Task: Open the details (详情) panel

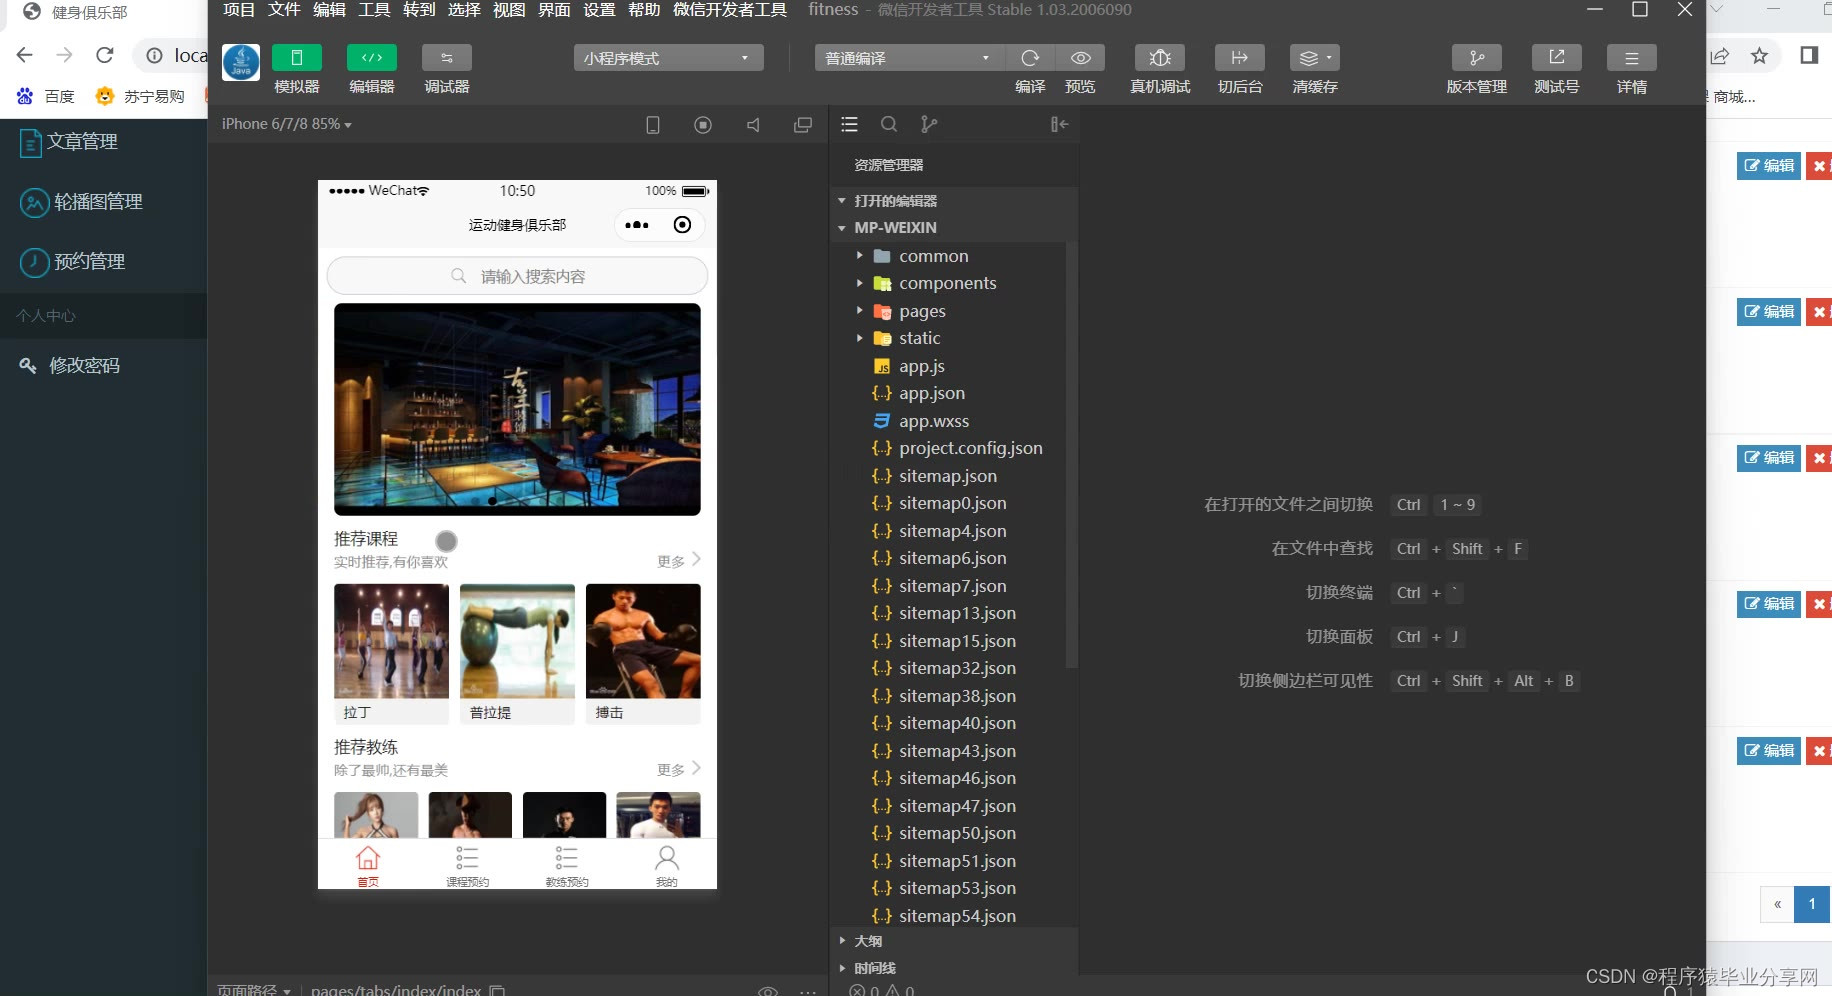Action: [1632, 58]
